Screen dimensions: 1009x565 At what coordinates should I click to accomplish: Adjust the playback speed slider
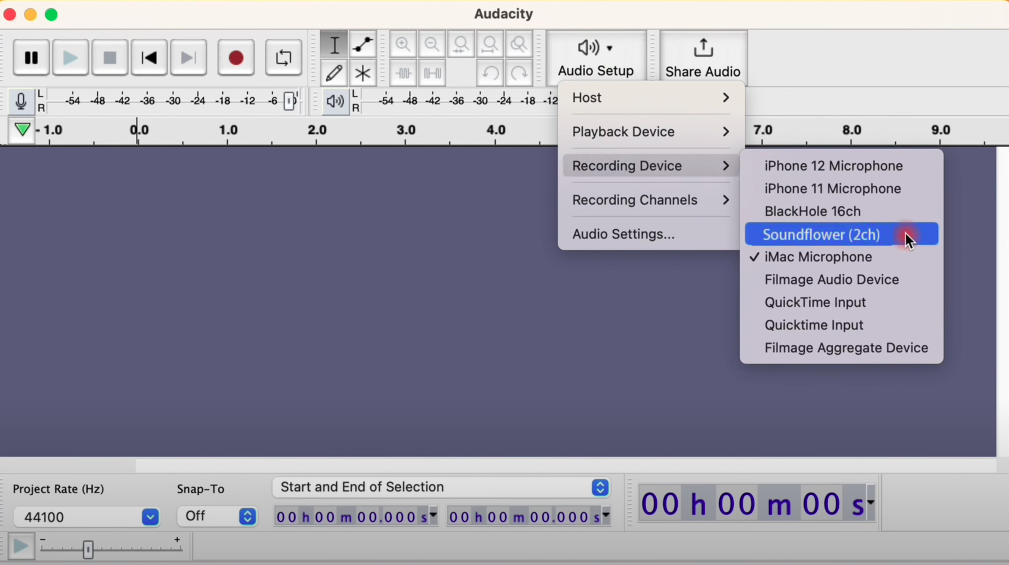88,549
